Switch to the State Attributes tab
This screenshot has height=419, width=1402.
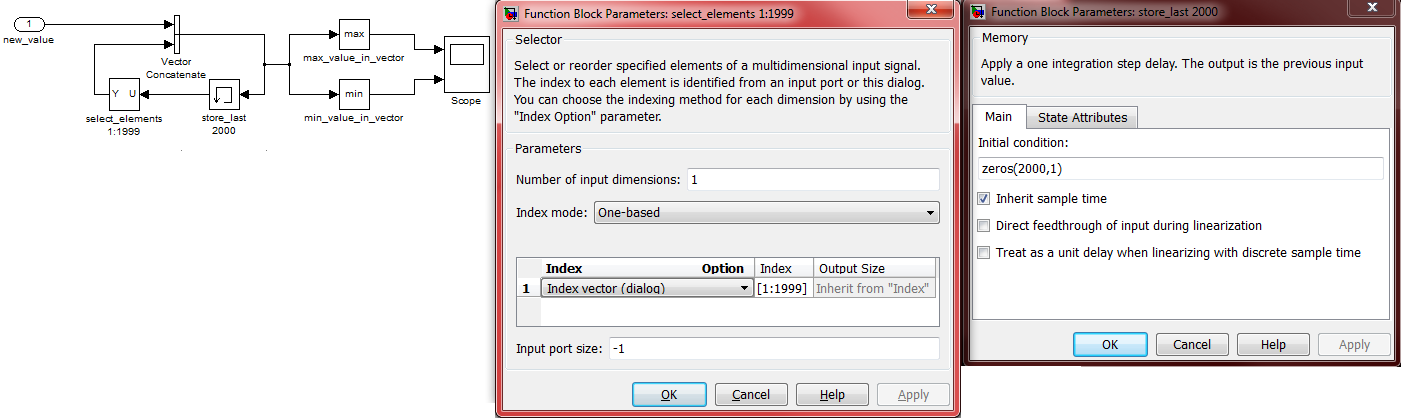click(1082, 117)
